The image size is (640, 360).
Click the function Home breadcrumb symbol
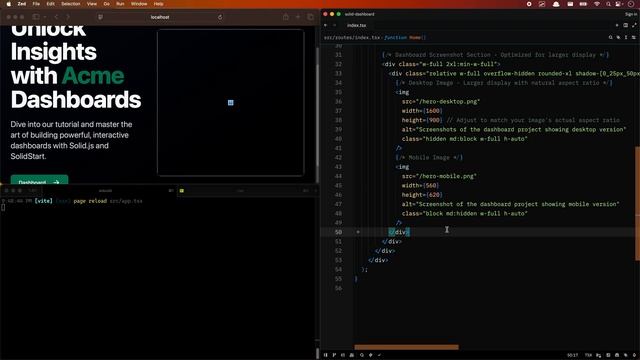tap(405, 38)
